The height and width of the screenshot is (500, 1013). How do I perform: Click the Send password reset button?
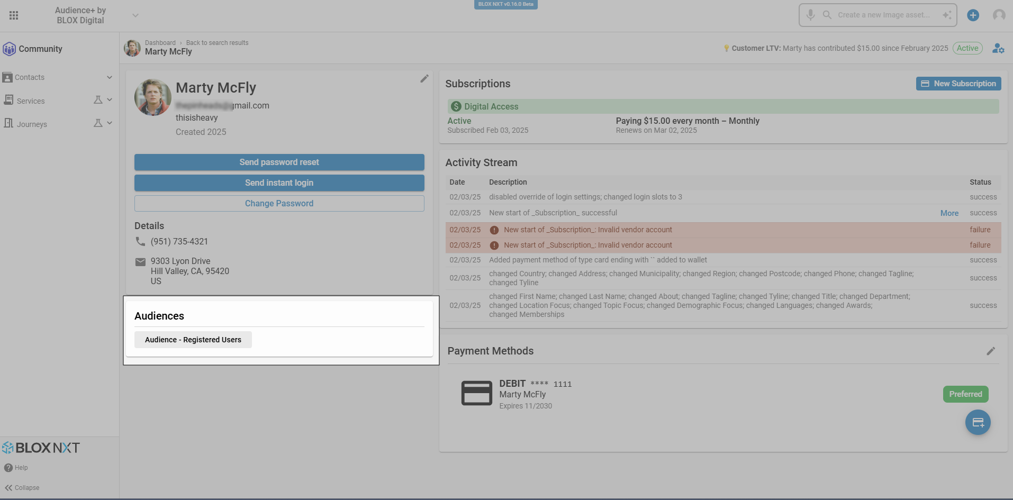(279, 162)
